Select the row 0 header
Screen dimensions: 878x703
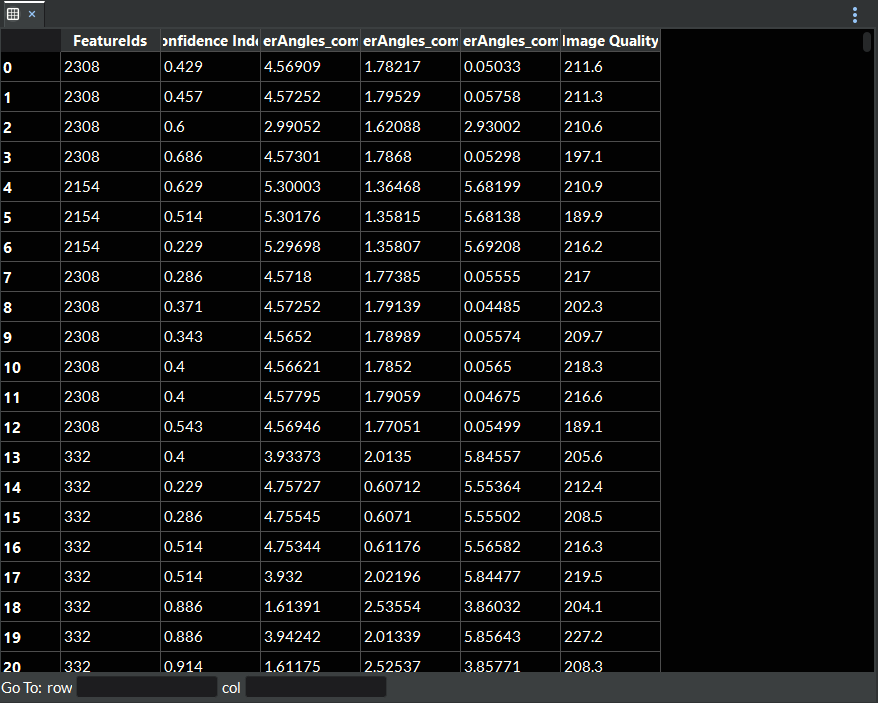pos(30,67)
